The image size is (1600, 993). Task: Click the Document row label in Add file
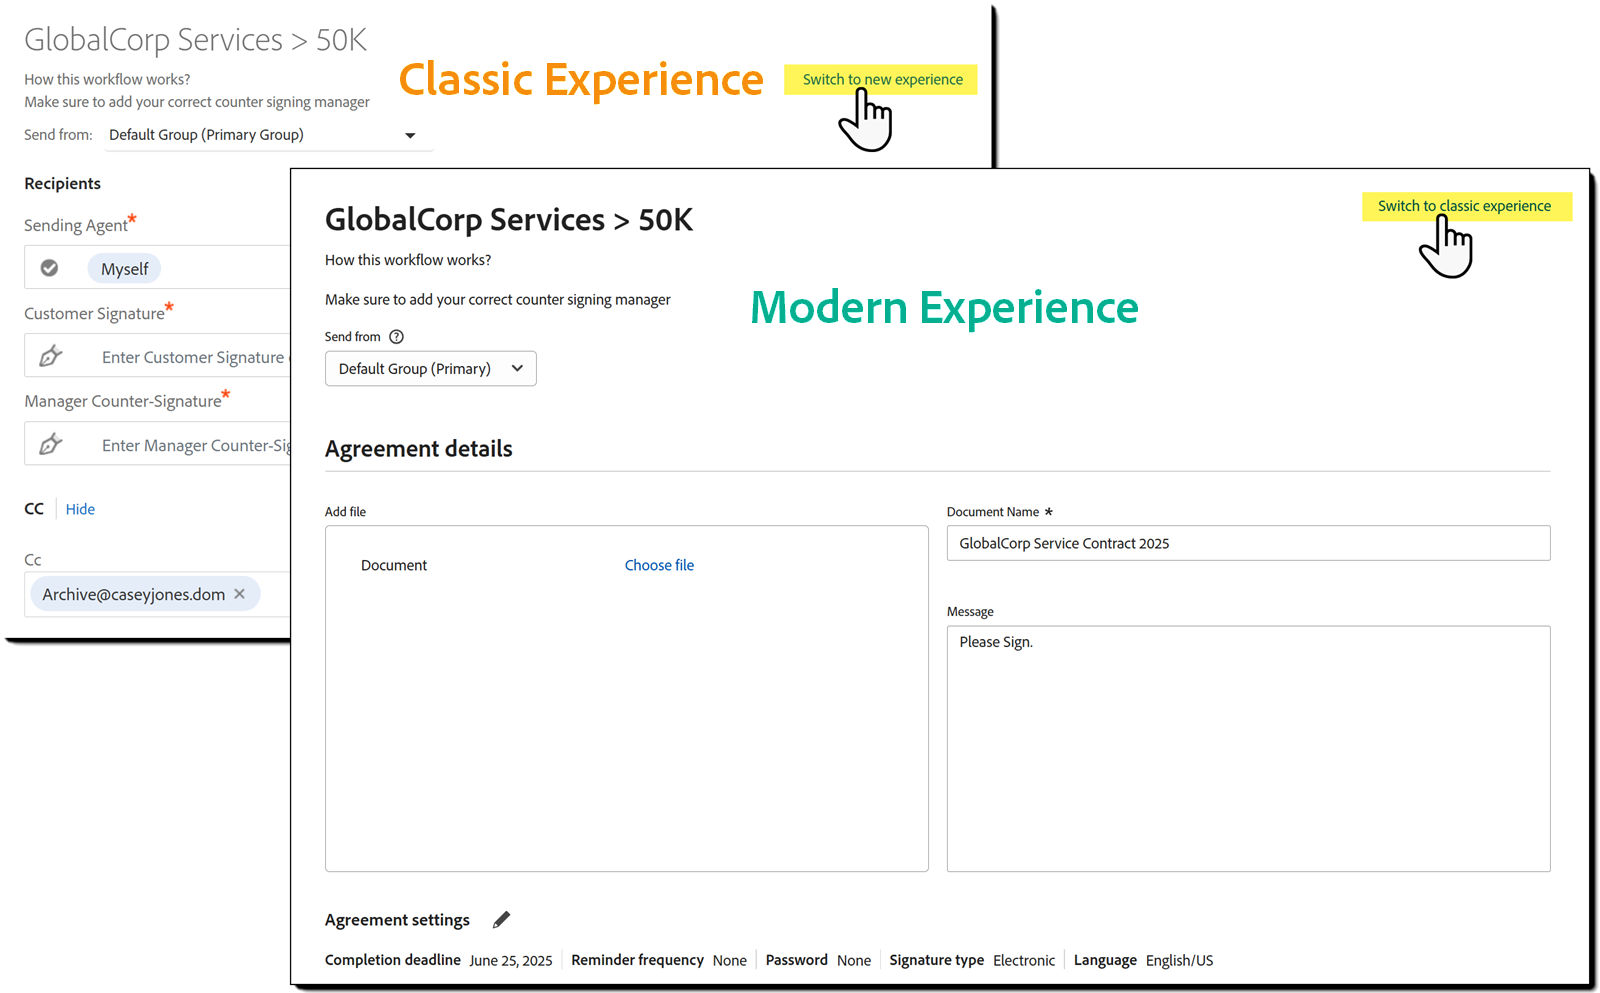point(394,565)
